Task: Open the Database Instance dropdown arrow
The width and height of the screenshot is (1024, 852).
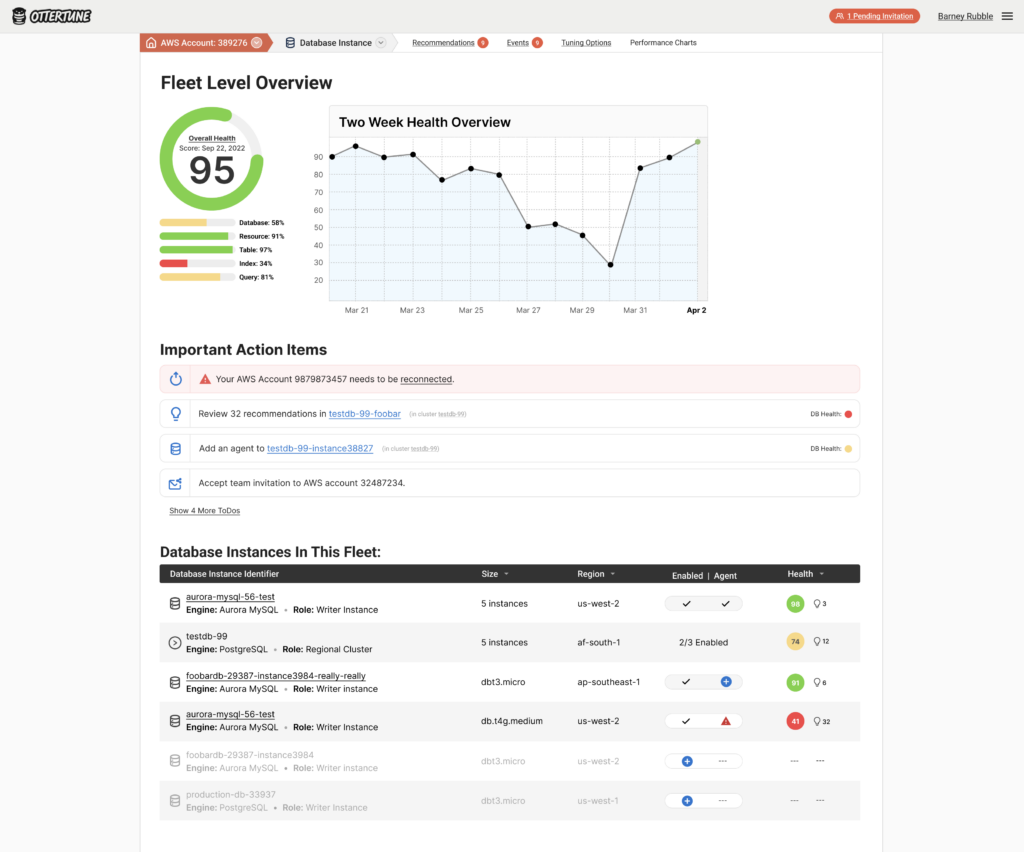Action: pos(380,43)
